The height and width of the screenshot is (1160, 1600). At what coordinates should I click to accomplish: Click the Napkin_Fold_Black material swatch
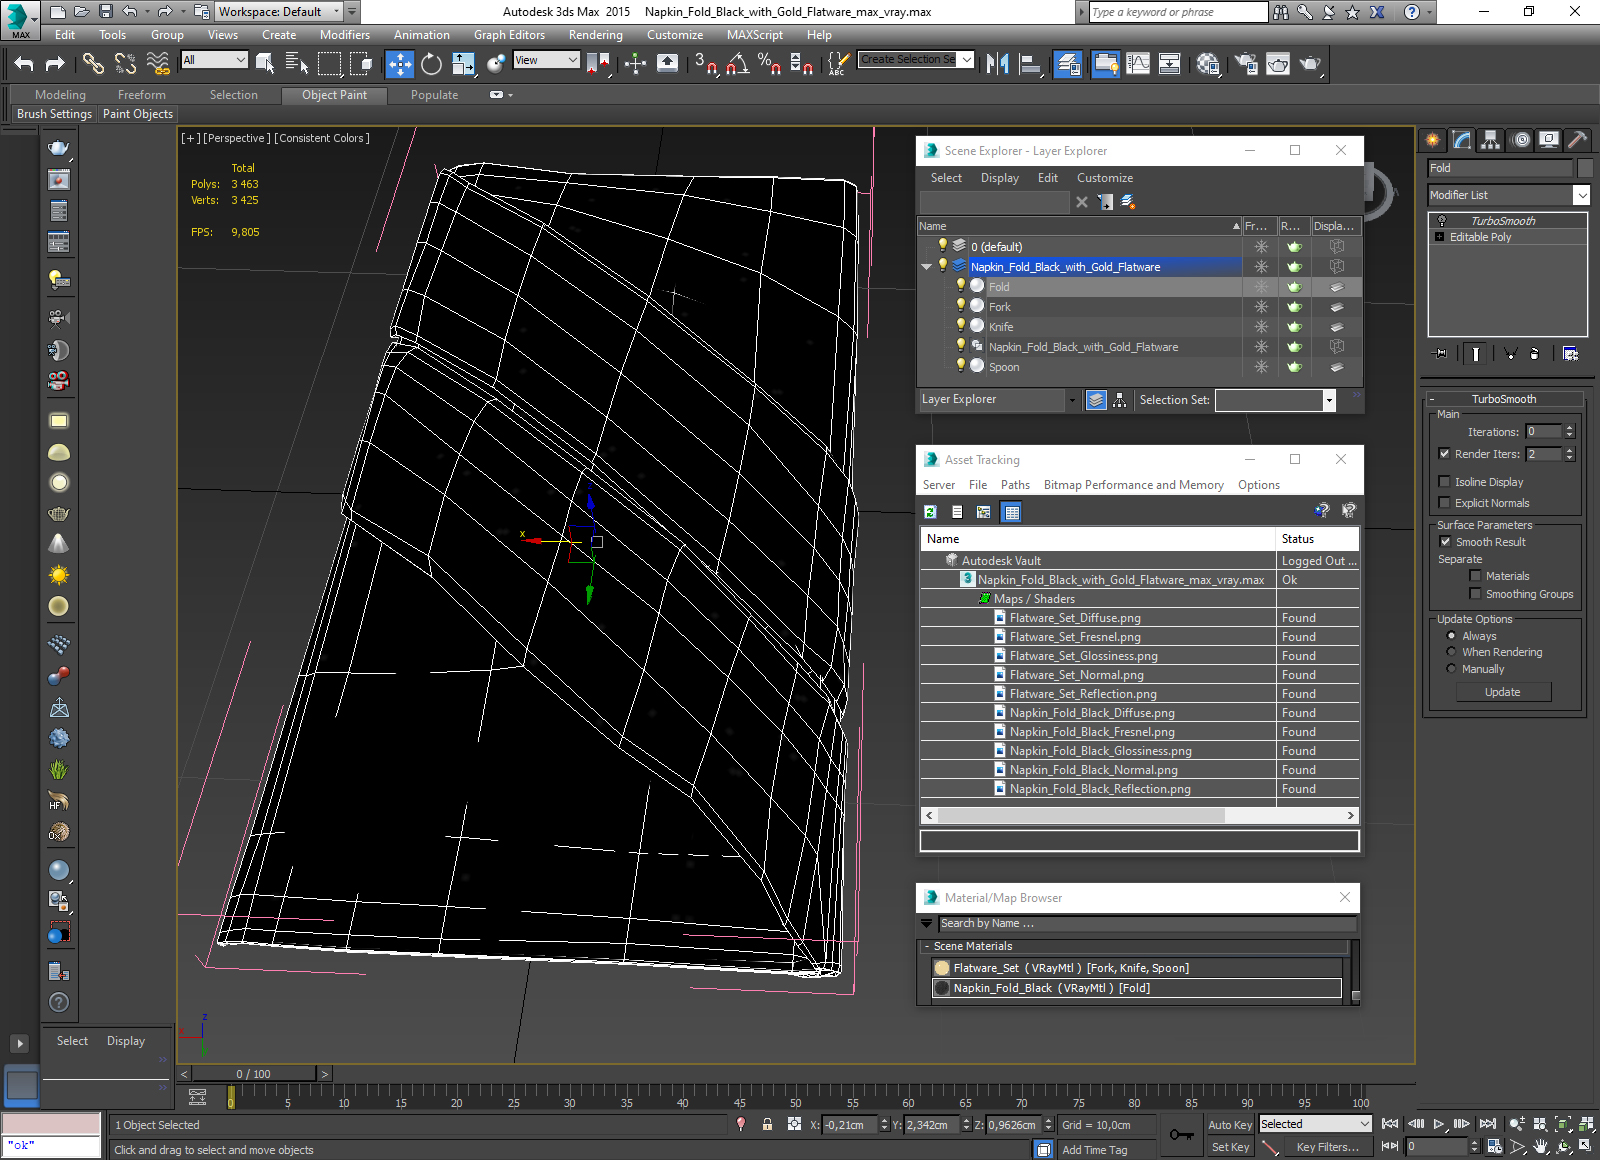coord(941,988)
